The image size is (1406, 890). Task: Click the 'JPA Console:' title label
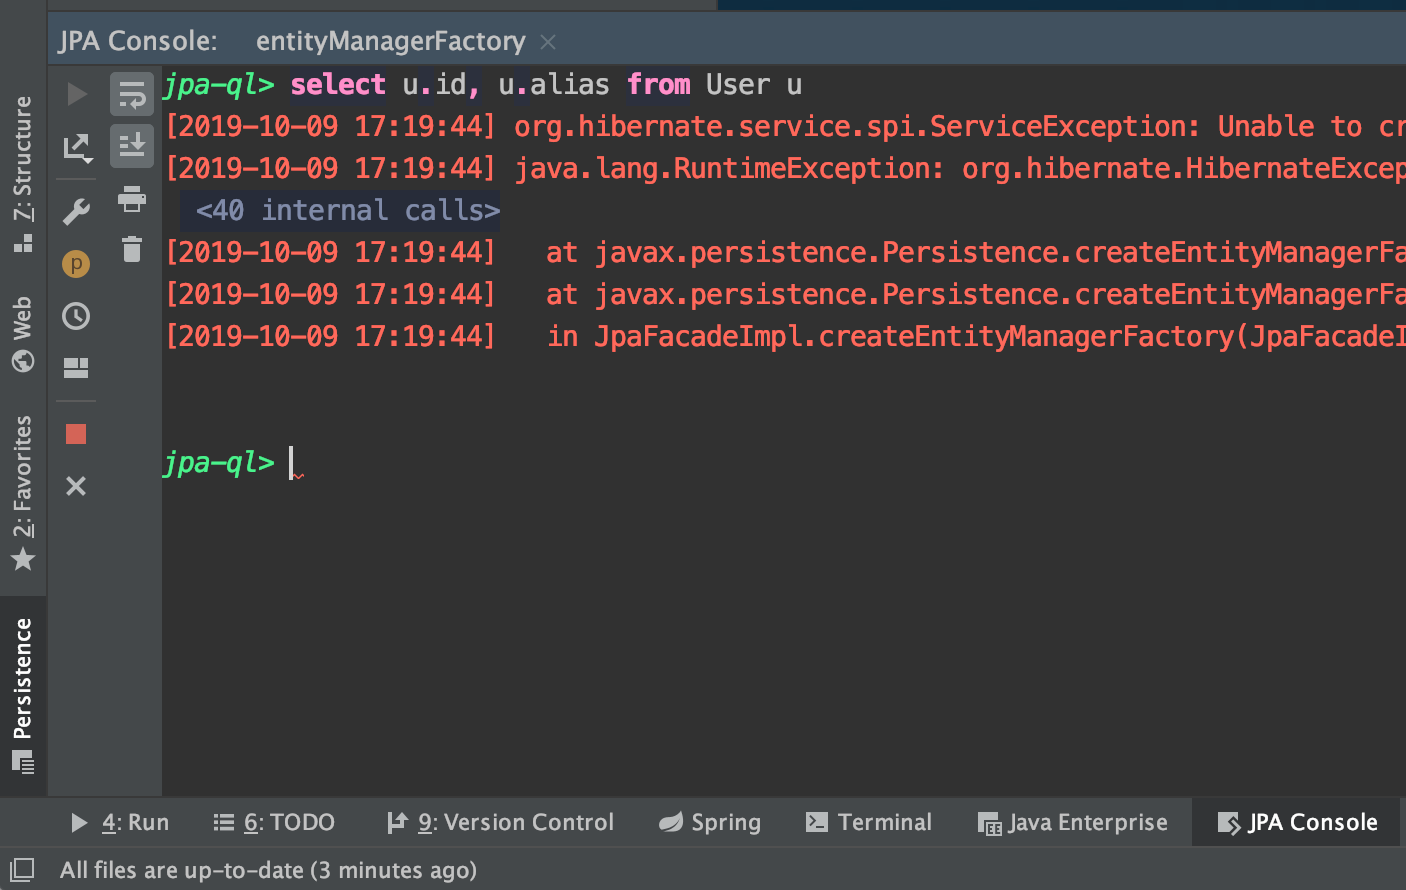coord(138,41)
